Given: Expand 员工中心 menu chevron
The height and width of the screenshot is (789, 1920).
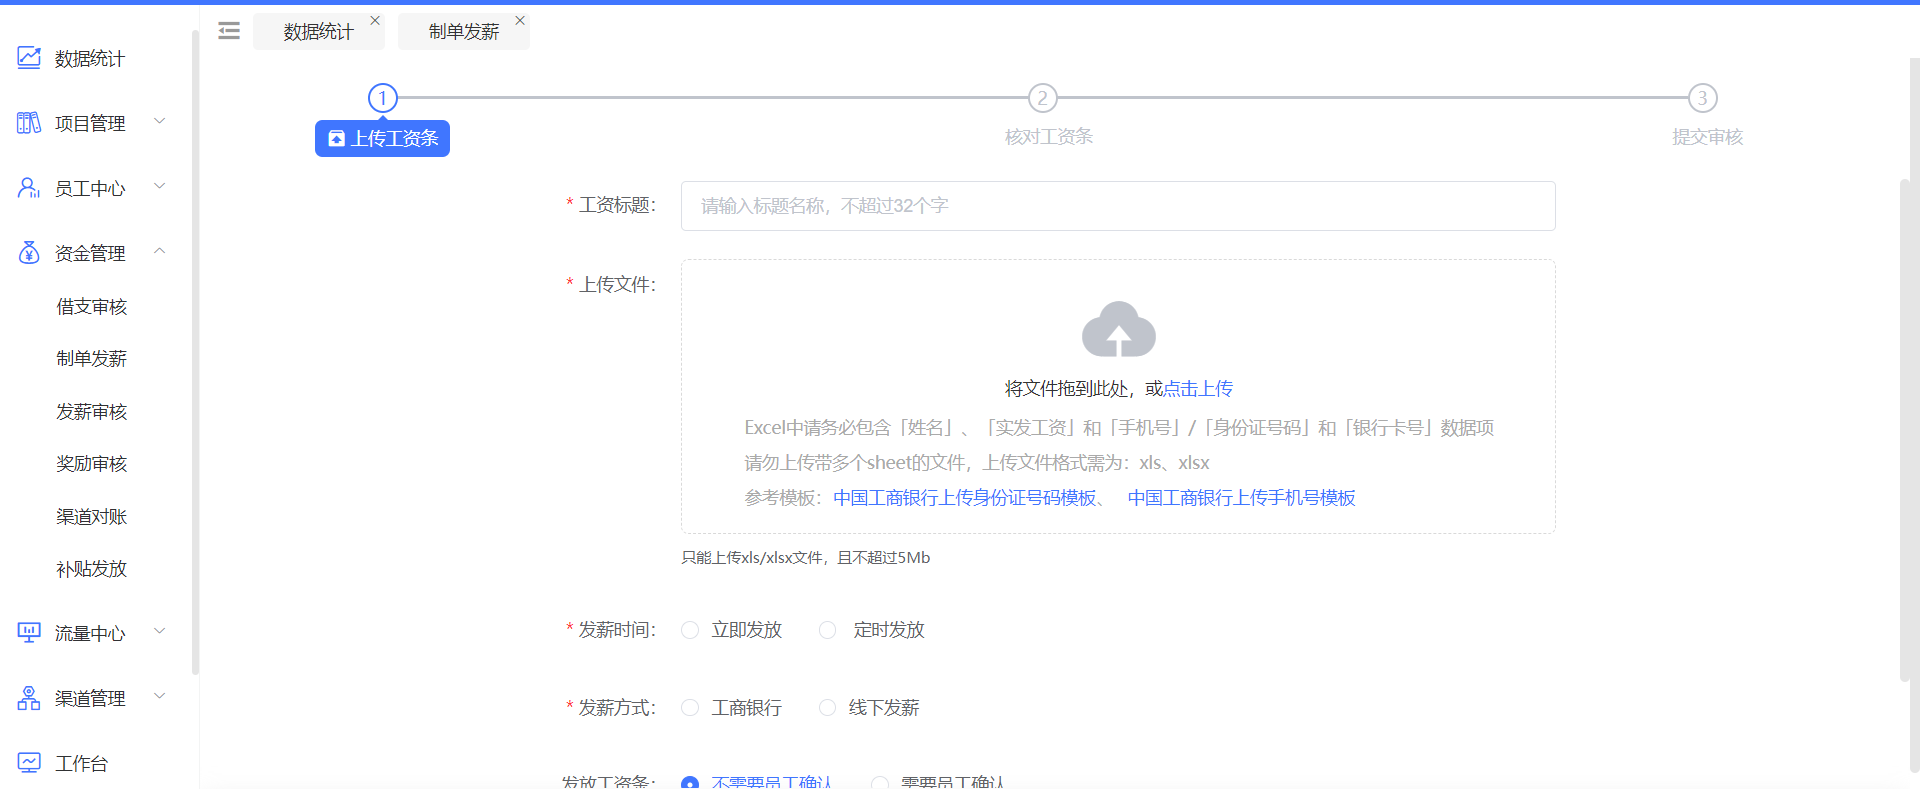Looking at the screenshot, I should (159, 187).
